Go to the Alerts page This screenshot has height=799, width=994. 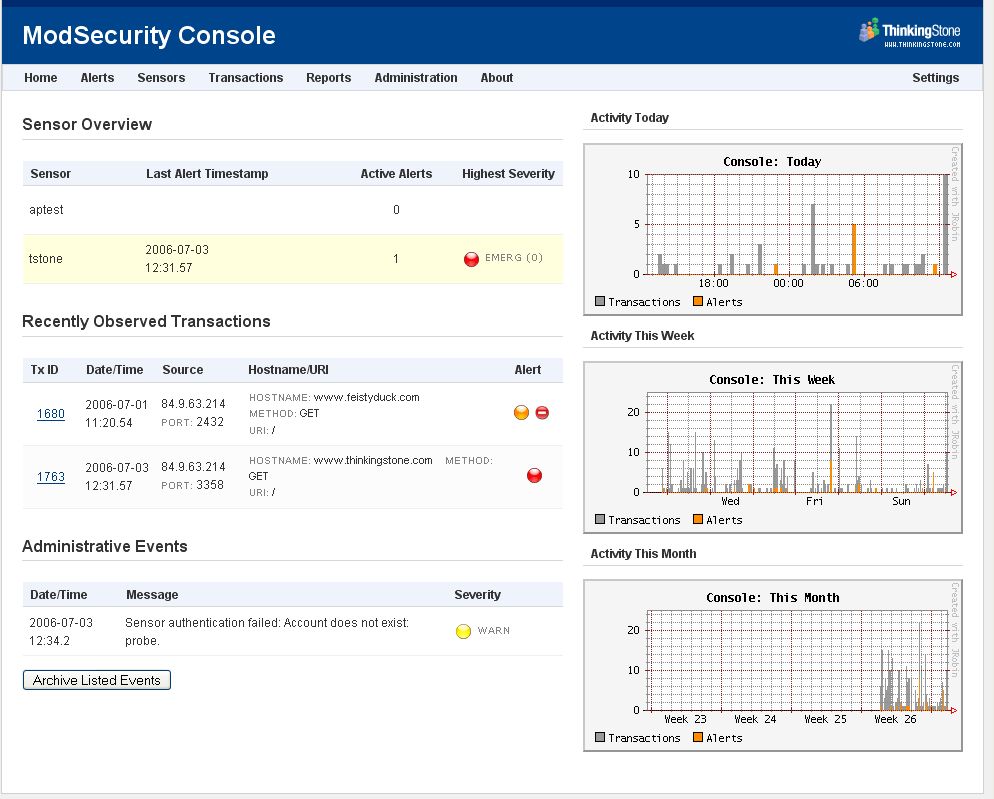[97, 77]
